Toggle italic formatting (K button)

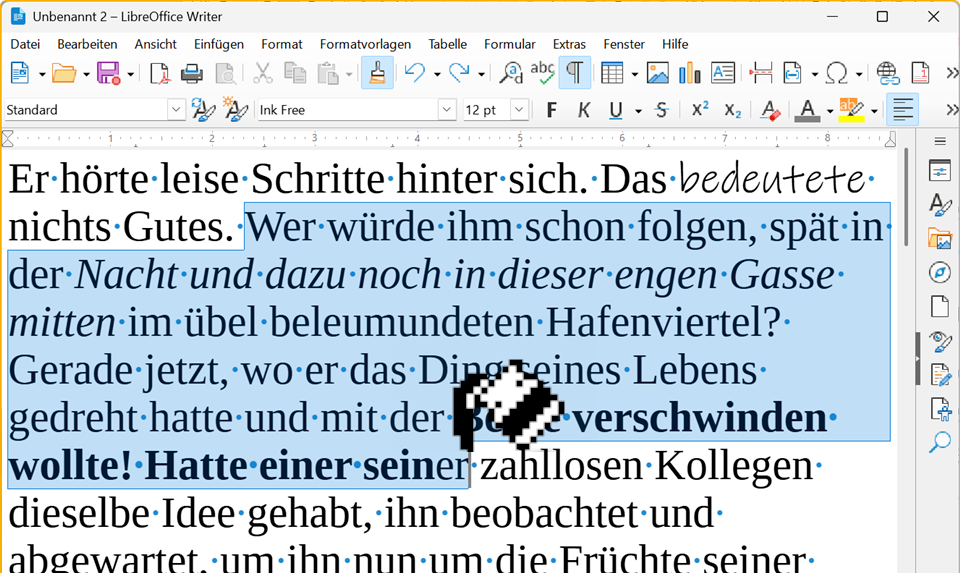[x=584, y=110]
